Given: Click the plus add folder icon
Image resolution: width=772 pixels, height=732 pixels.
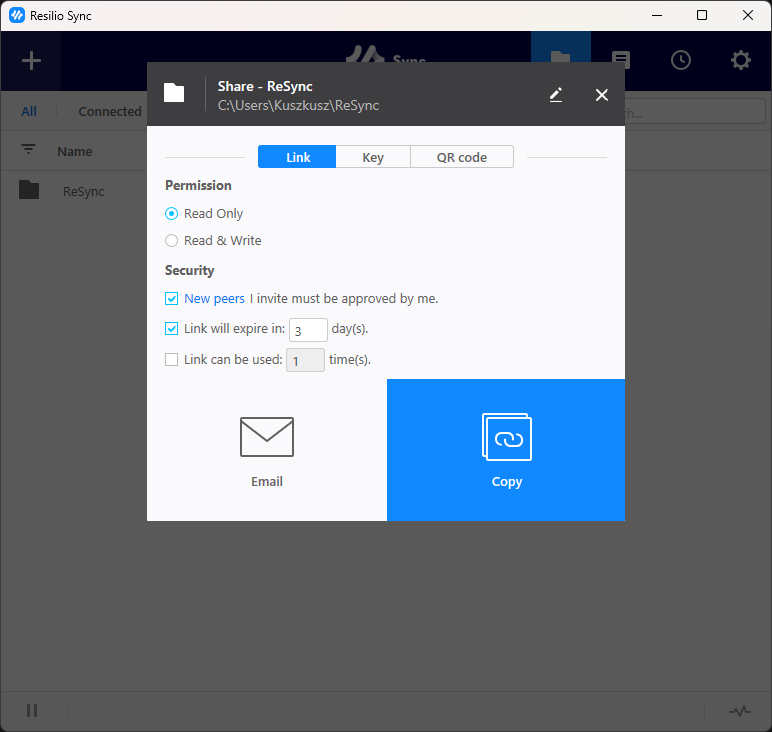Looking at the screenshot, I should pyautogui.click(x=31, y=61).
